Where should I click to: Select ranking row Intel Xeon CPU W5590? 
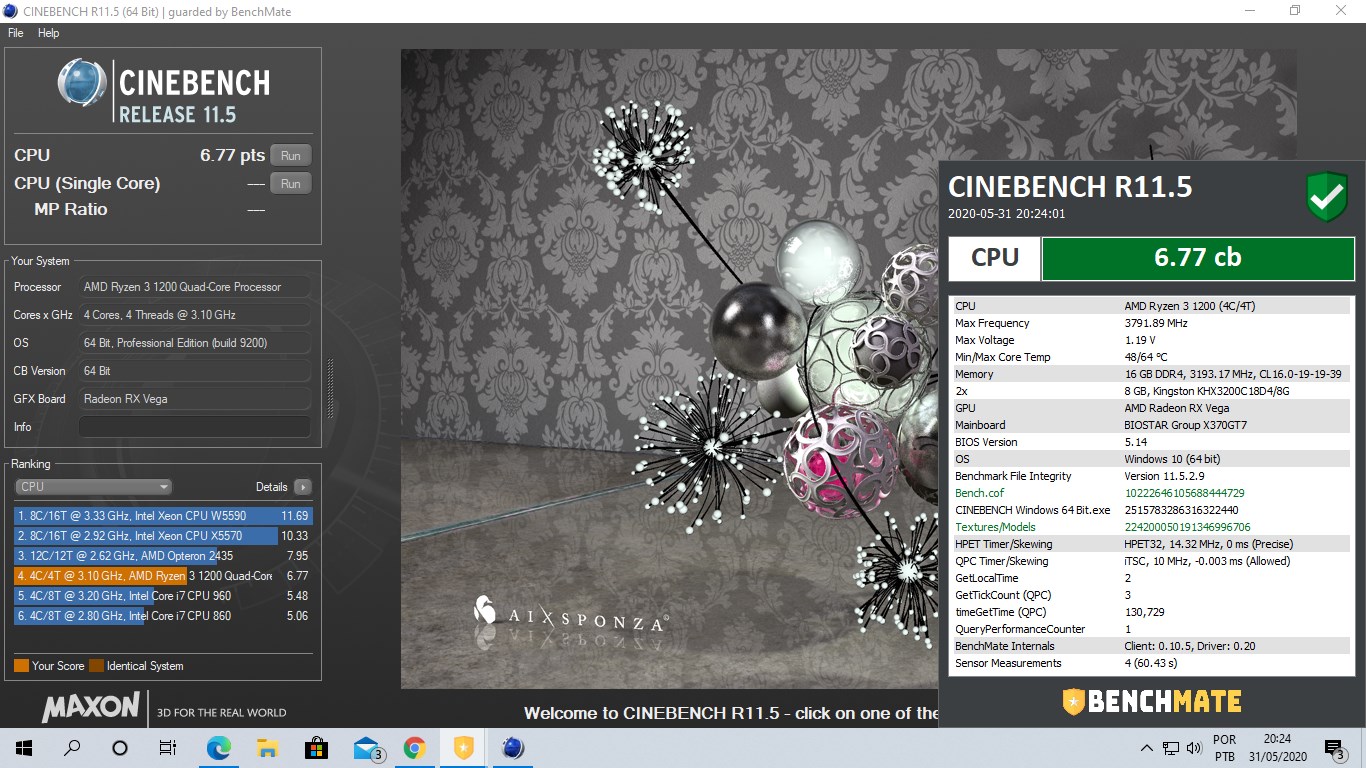point(163,516)
